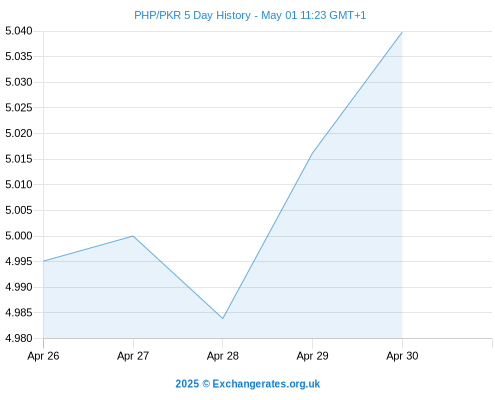
Task: Select the Apr 28 axis label
Action: [223, 356]
